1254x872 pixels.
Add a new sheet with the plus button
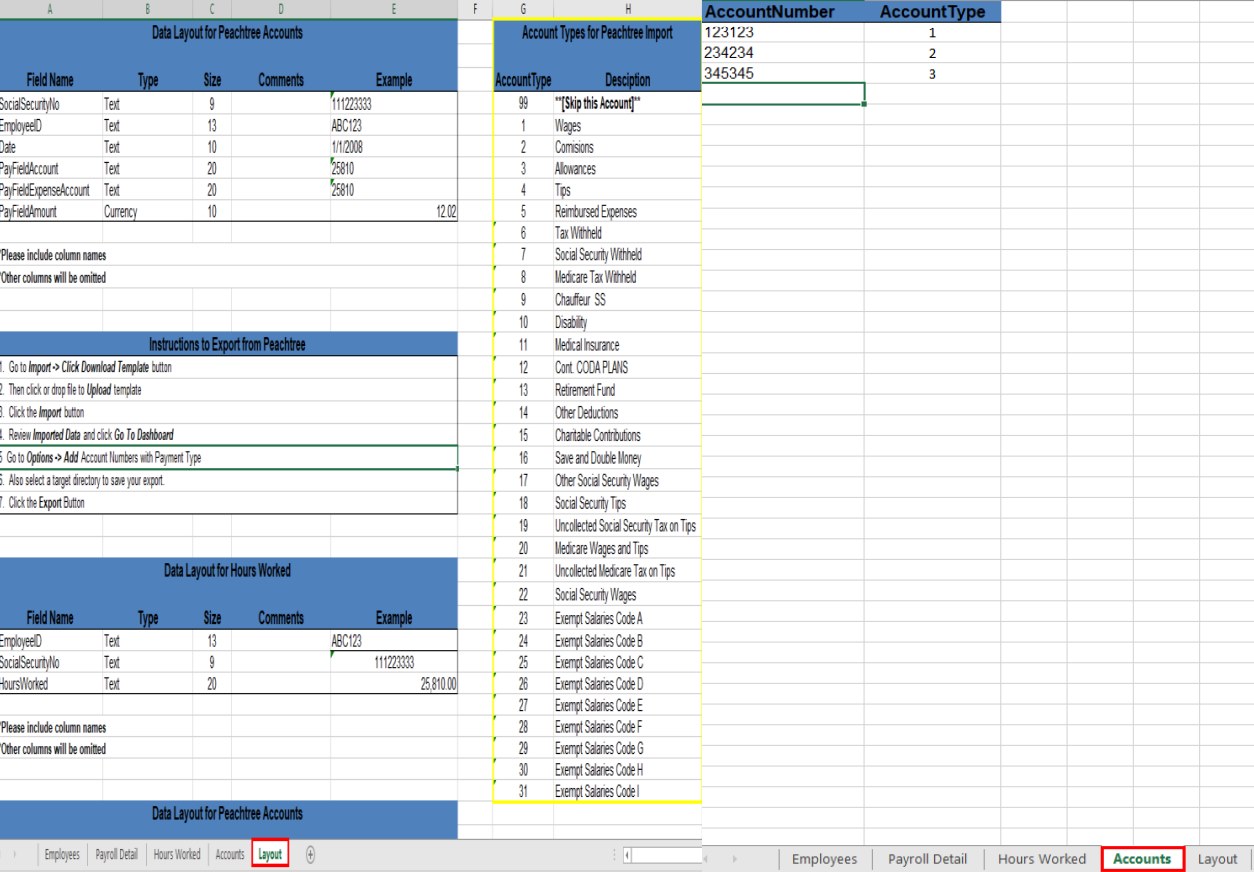tap(311, 855)
